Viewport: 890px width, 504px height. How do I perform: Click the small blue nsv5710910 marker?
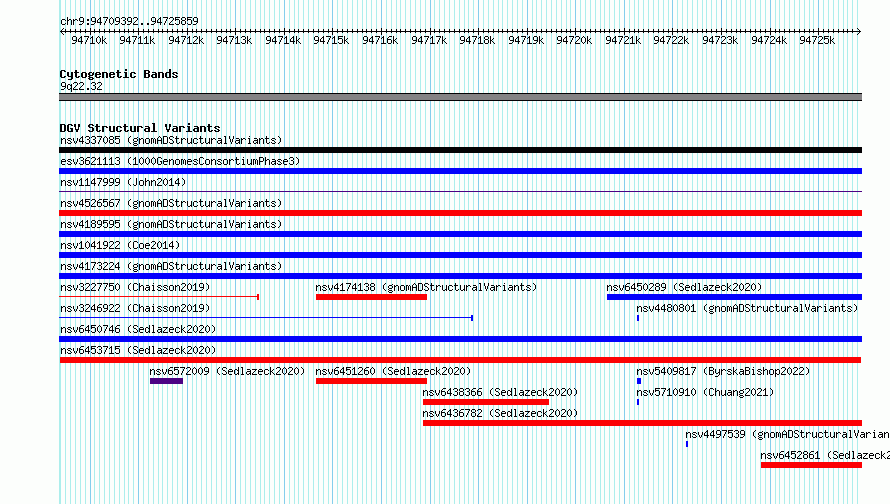tap(638, 402)
